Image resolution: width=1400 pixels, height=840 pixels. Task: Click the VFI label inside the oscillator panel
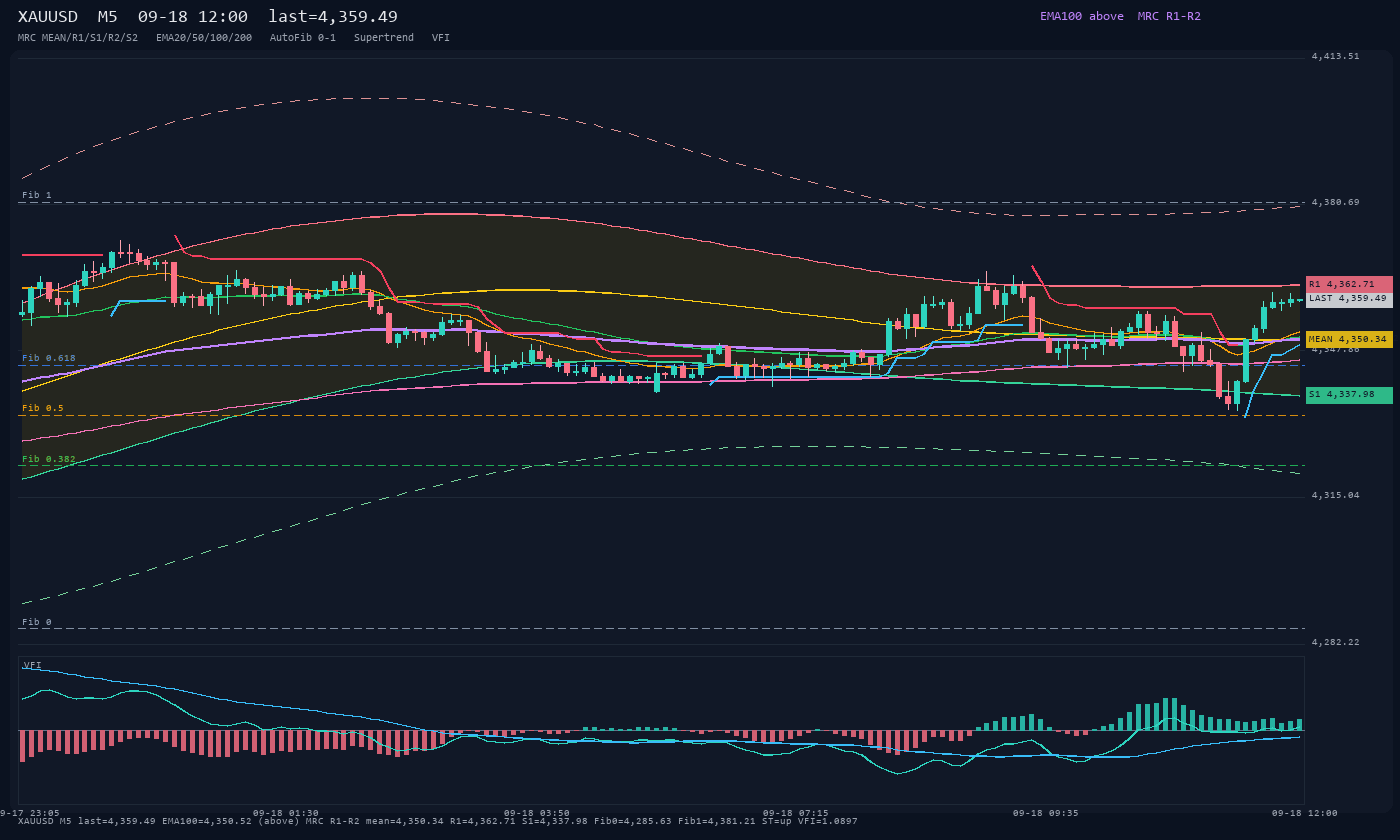tap(33, 665)
